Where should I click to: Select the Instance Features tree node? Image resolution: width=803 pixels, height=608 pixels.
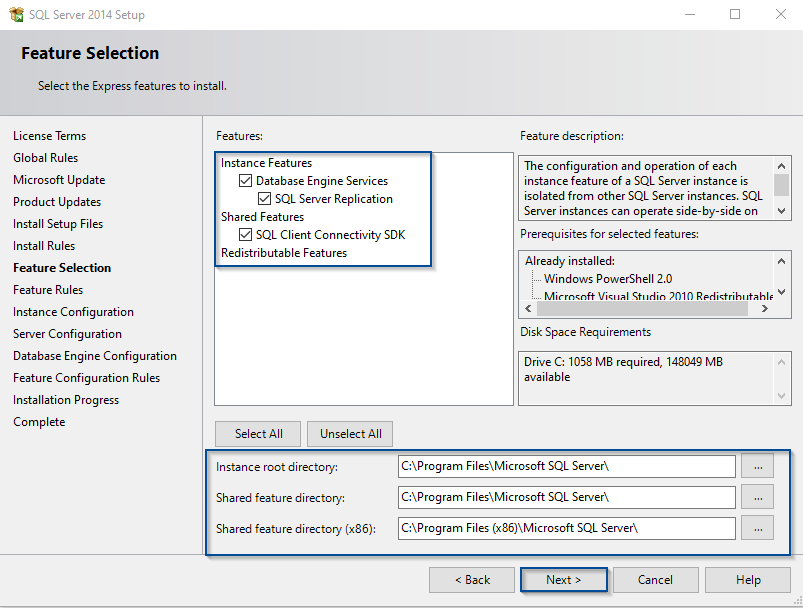pos(266,163)
